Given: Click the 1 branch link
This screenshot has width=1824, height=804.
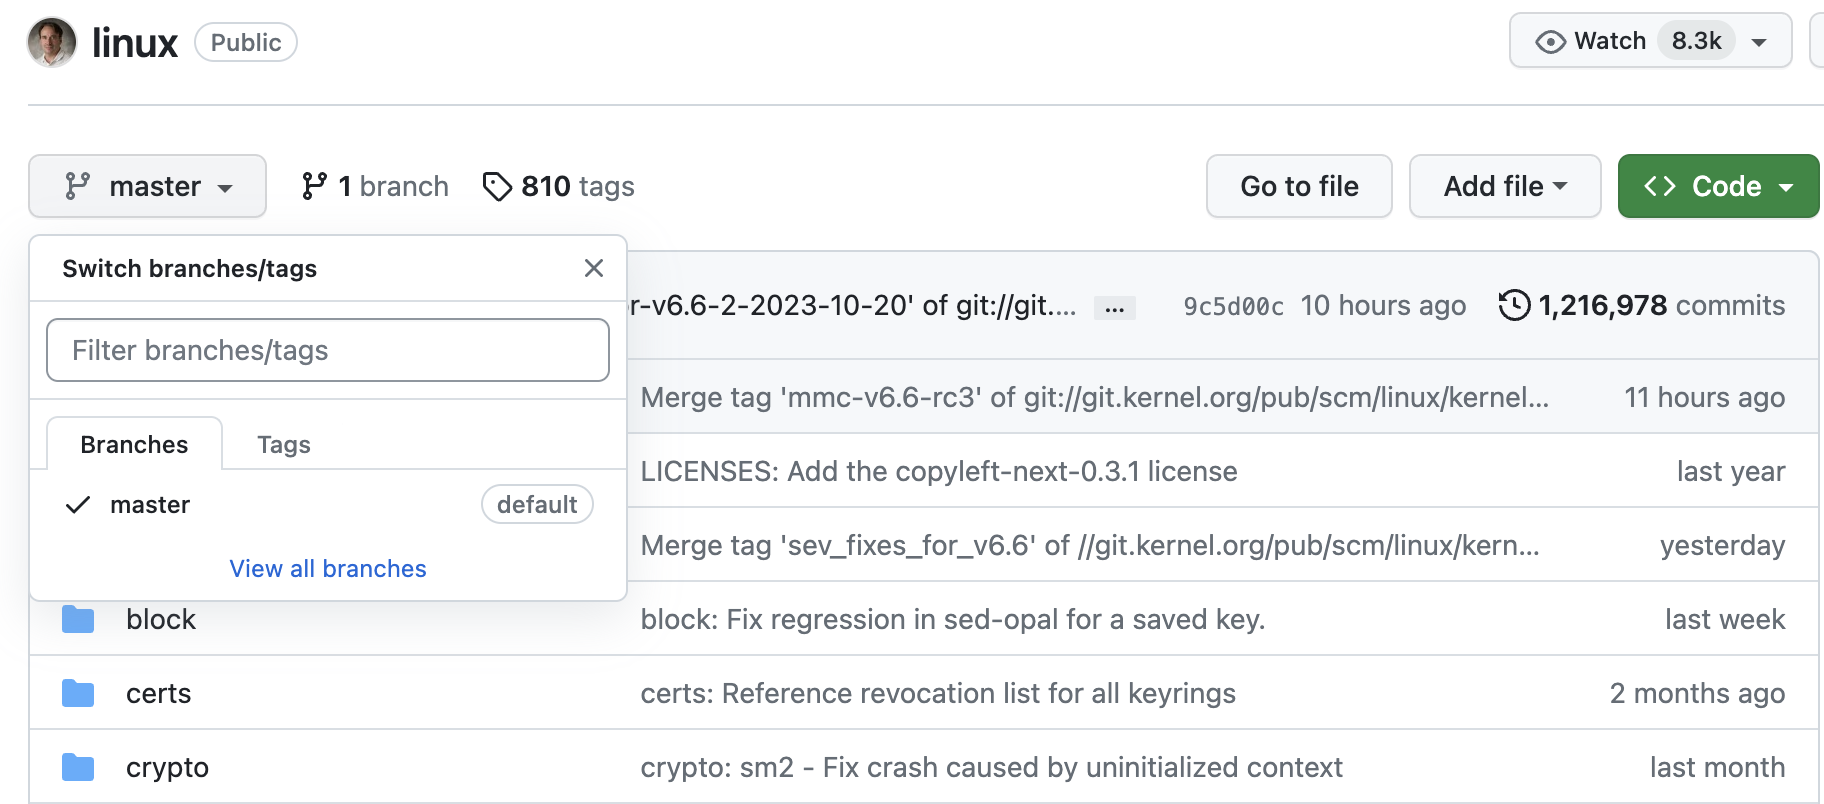Looking at the screenshot, I should coord(375,186).
